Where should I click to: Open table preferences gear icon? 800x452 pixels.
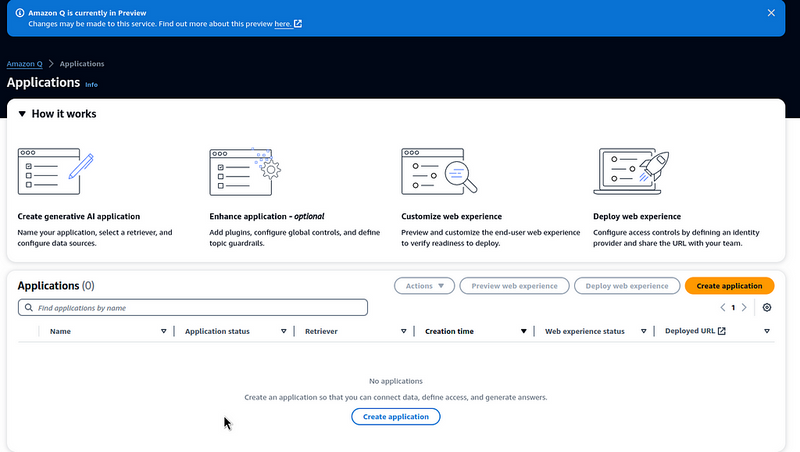click(x=767, y=308)
